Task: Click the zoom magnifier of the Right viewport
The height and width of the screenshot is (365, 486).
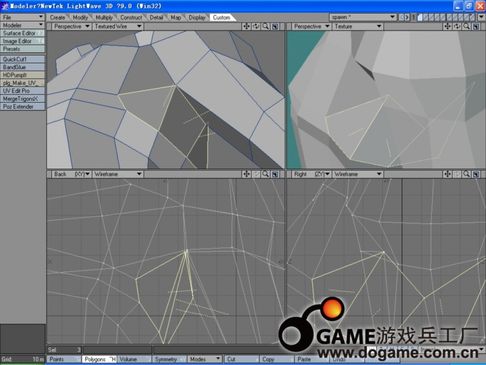Action: point(467,174)
